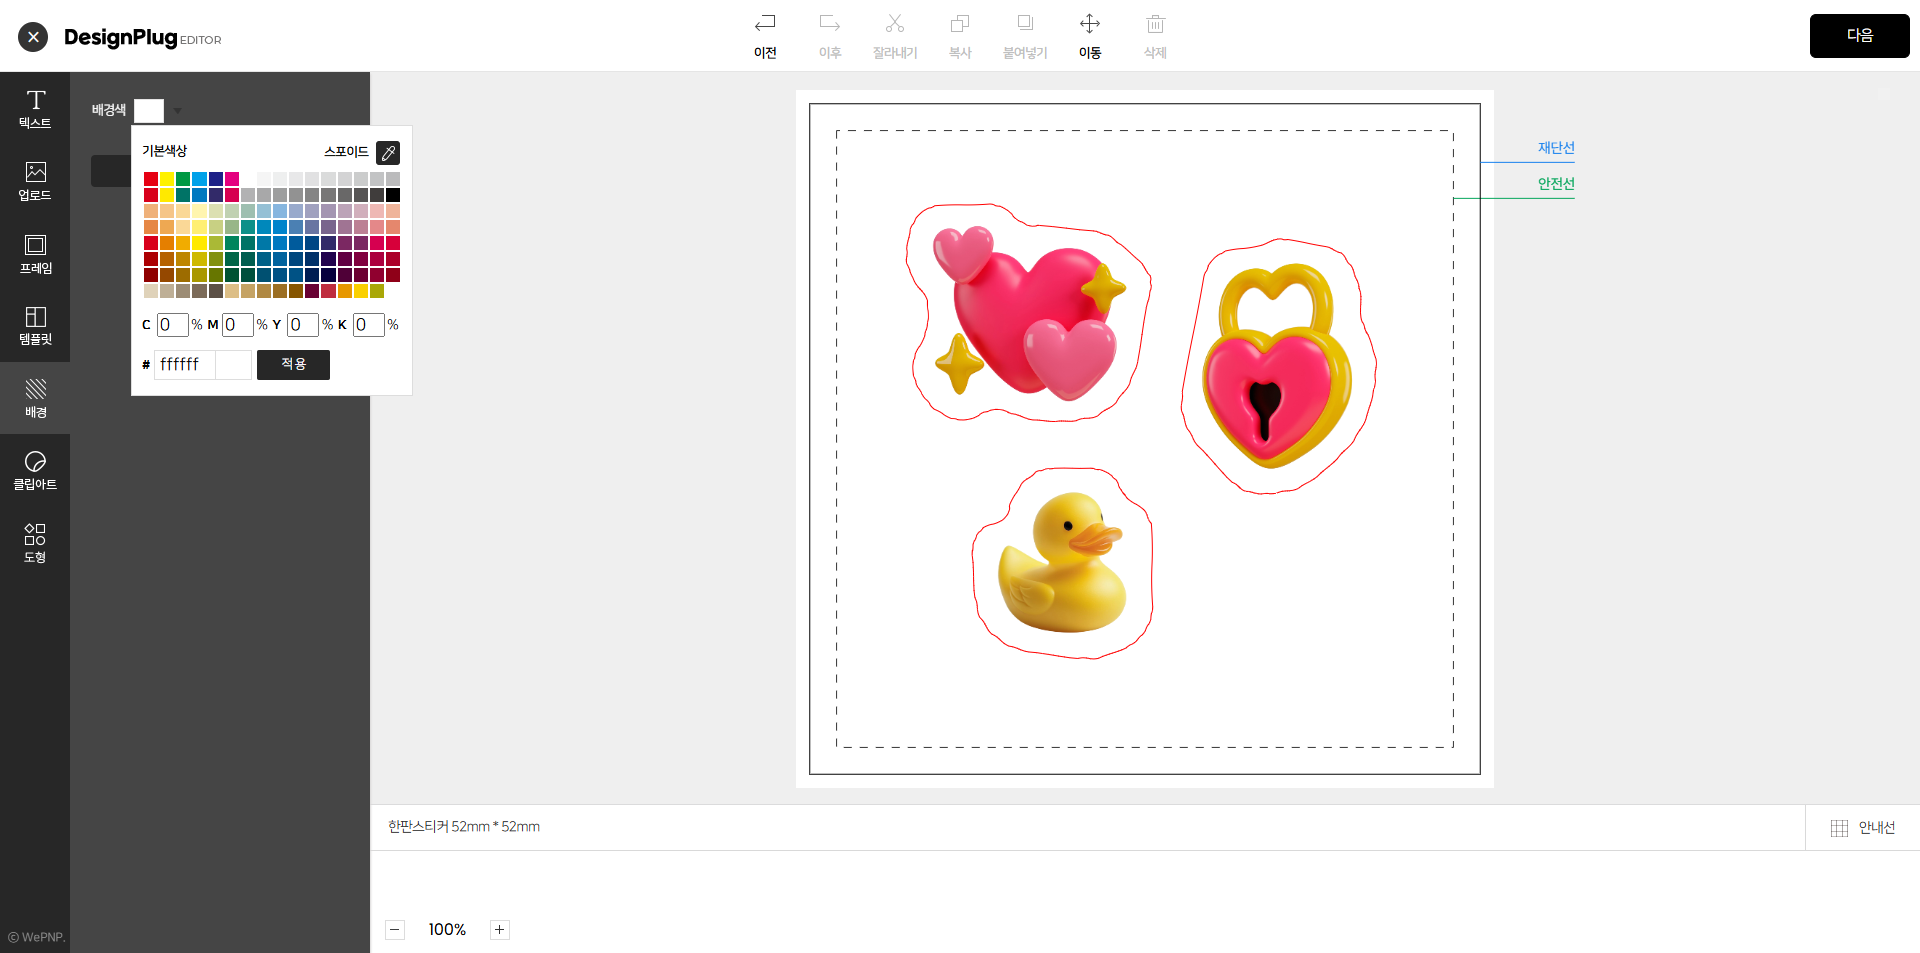
Task: Click the hex color input field
Action: coord(185,365)
